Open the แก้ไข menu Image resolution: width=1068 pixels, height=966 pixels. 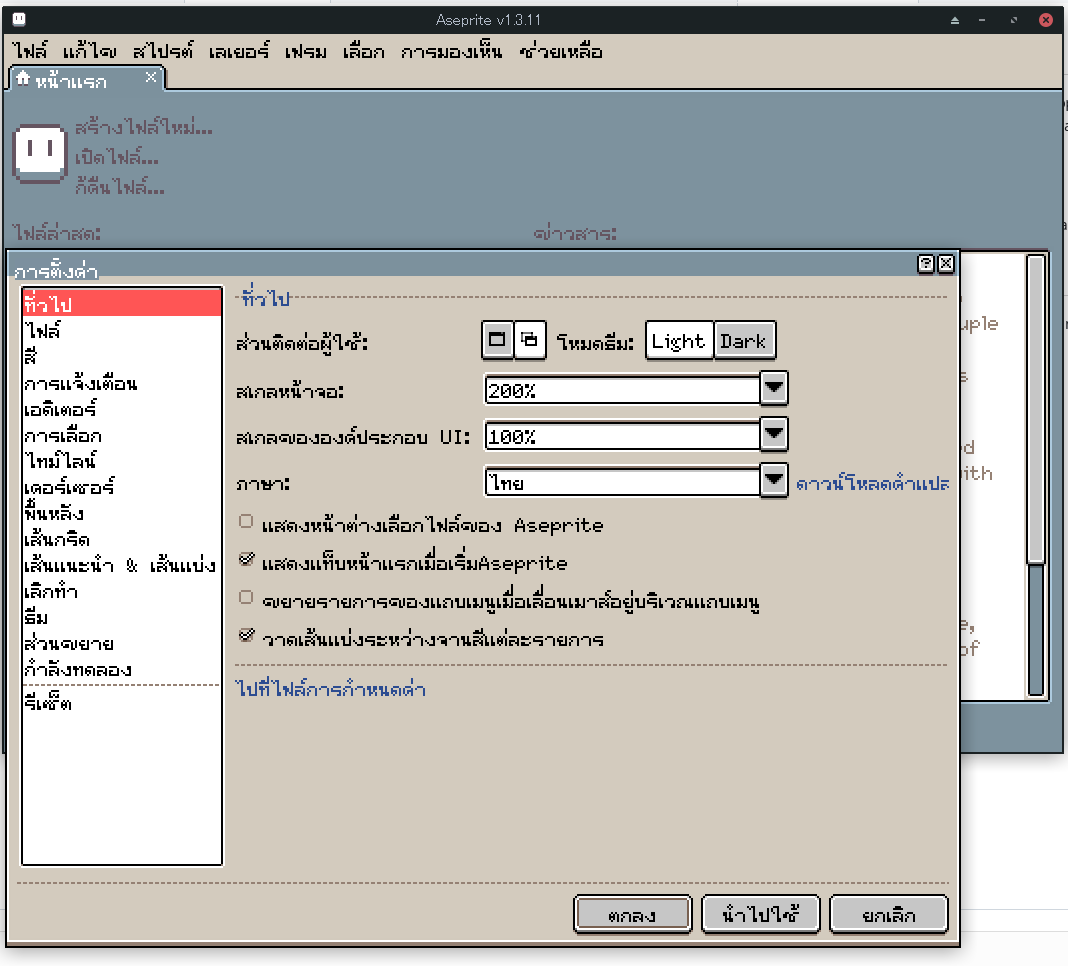(x=89, y=51)
